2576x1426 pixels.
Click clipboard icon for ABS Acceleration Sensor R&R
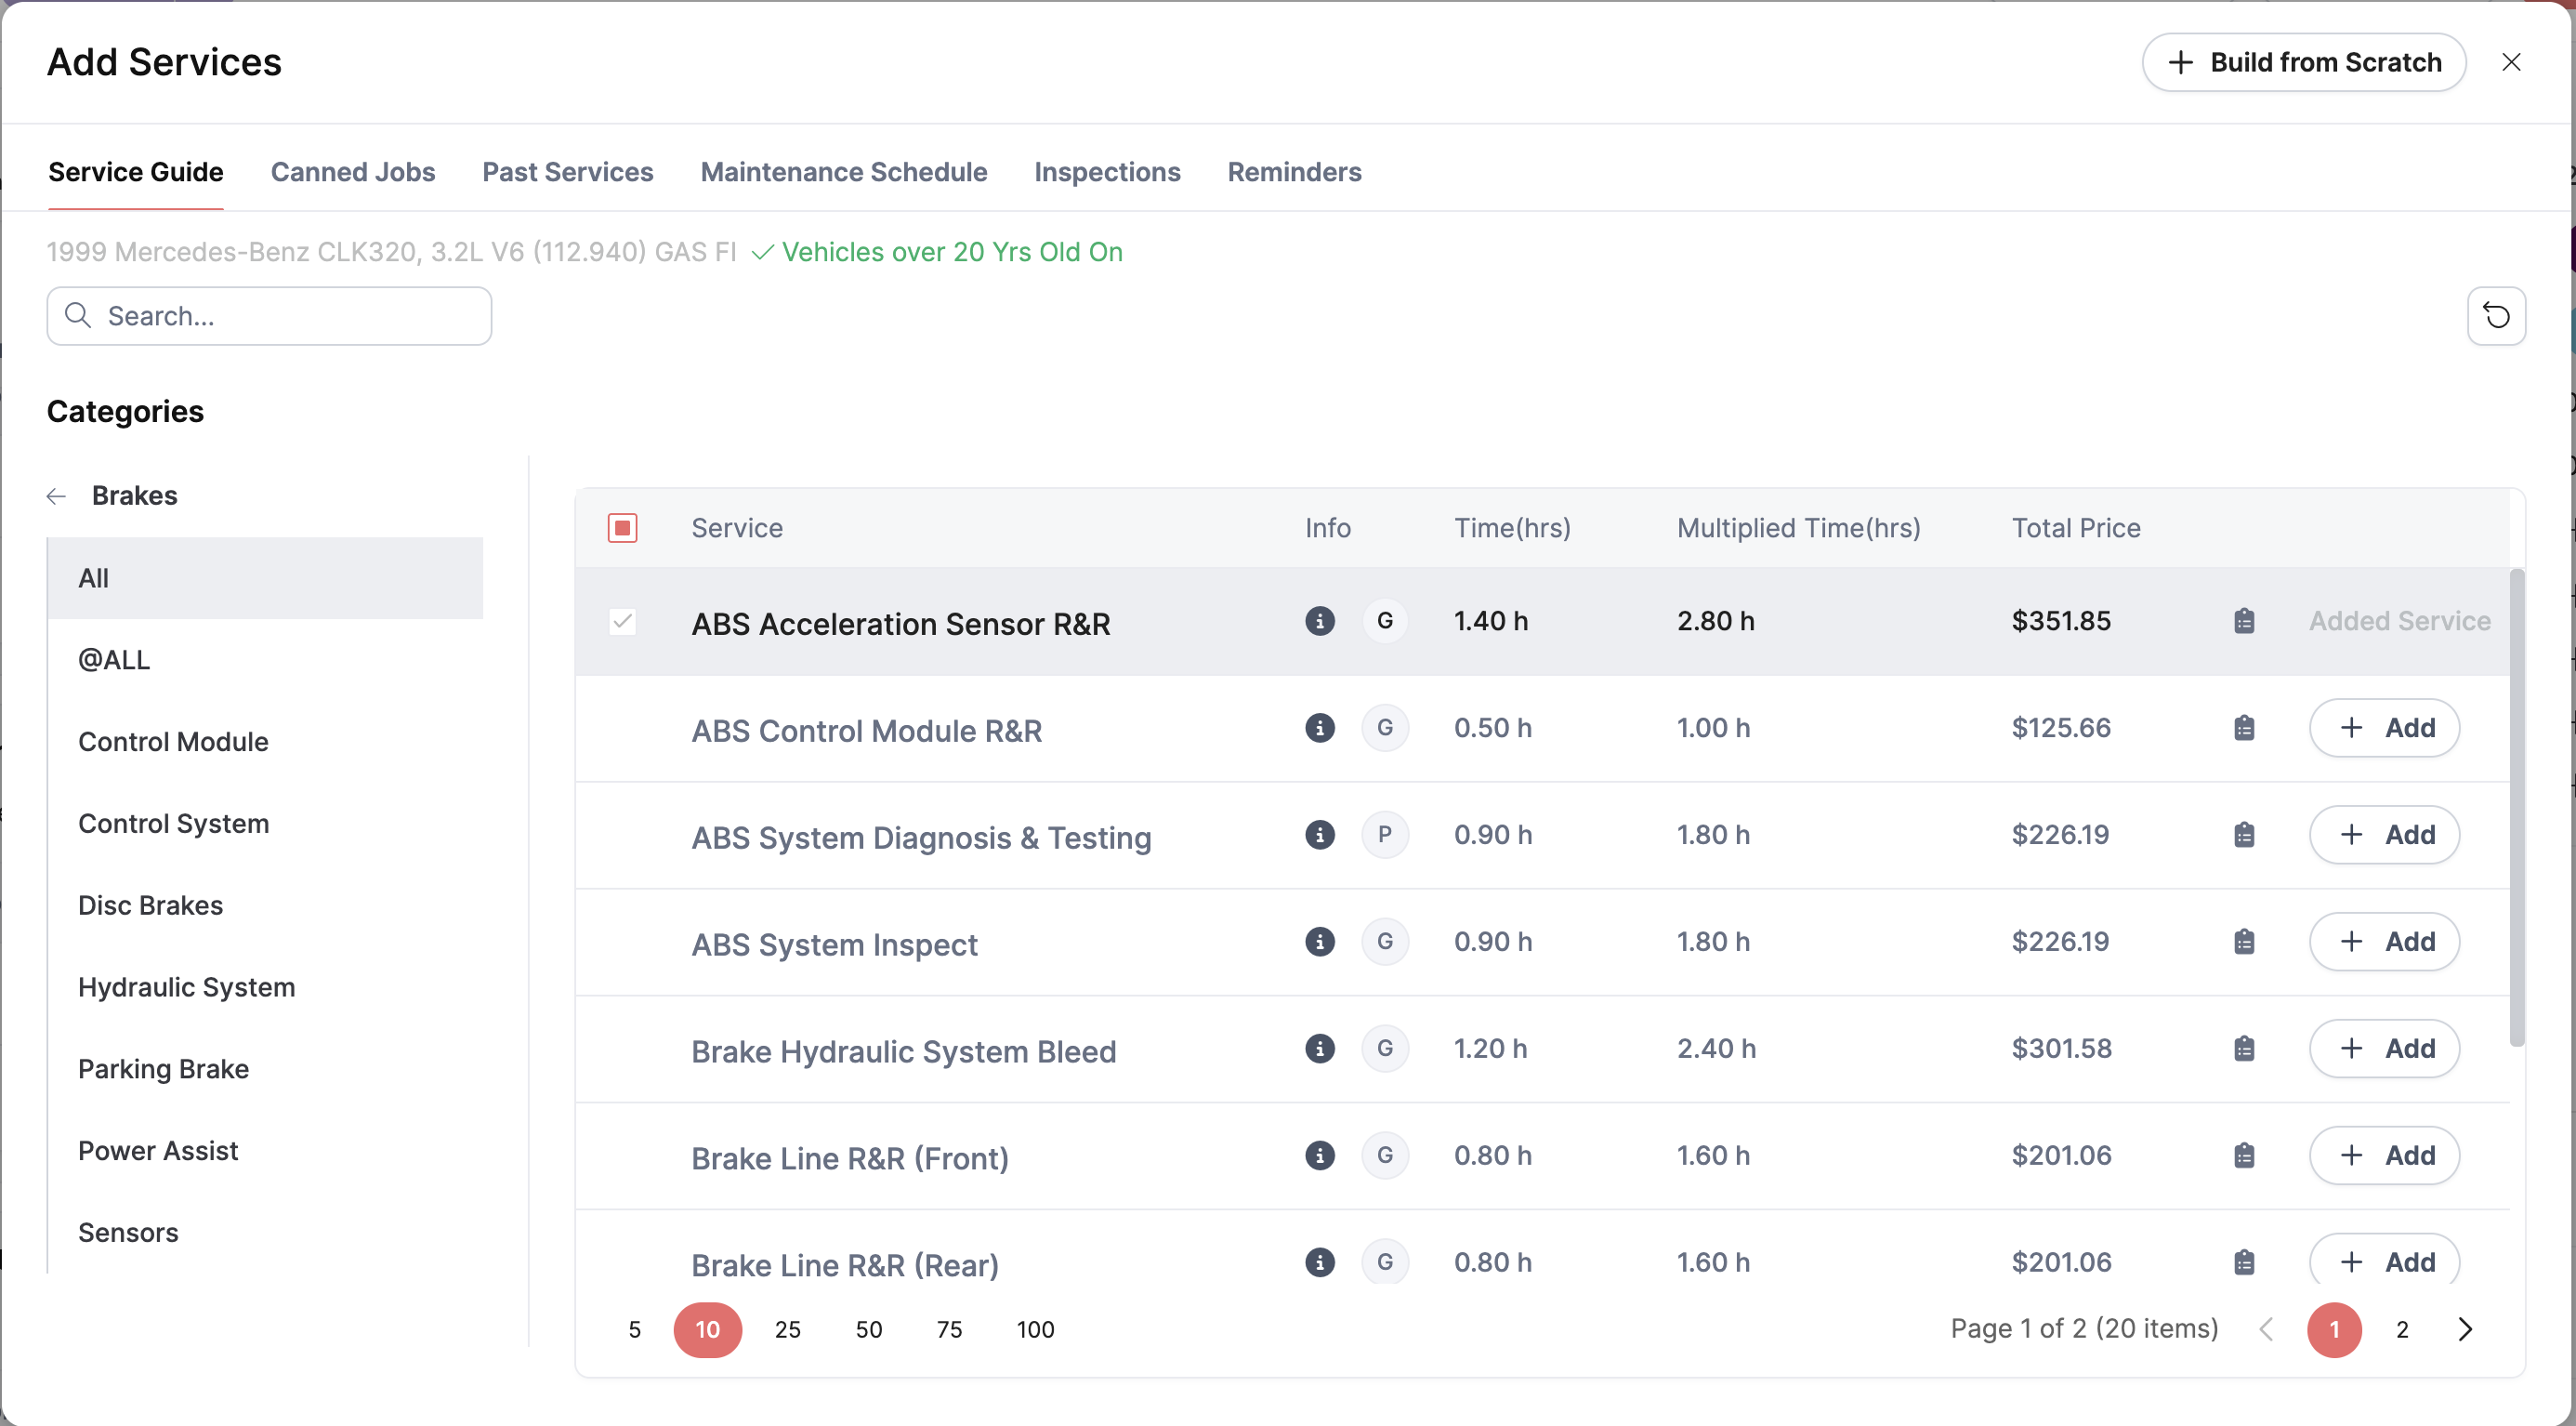click(2243, 621)
